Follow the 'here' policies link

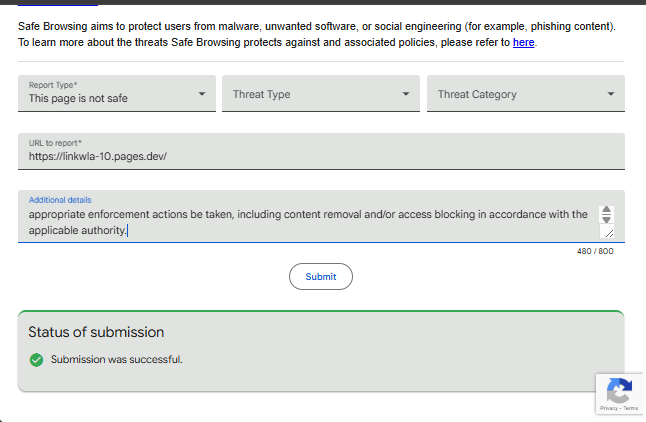[x=523, y=43]
